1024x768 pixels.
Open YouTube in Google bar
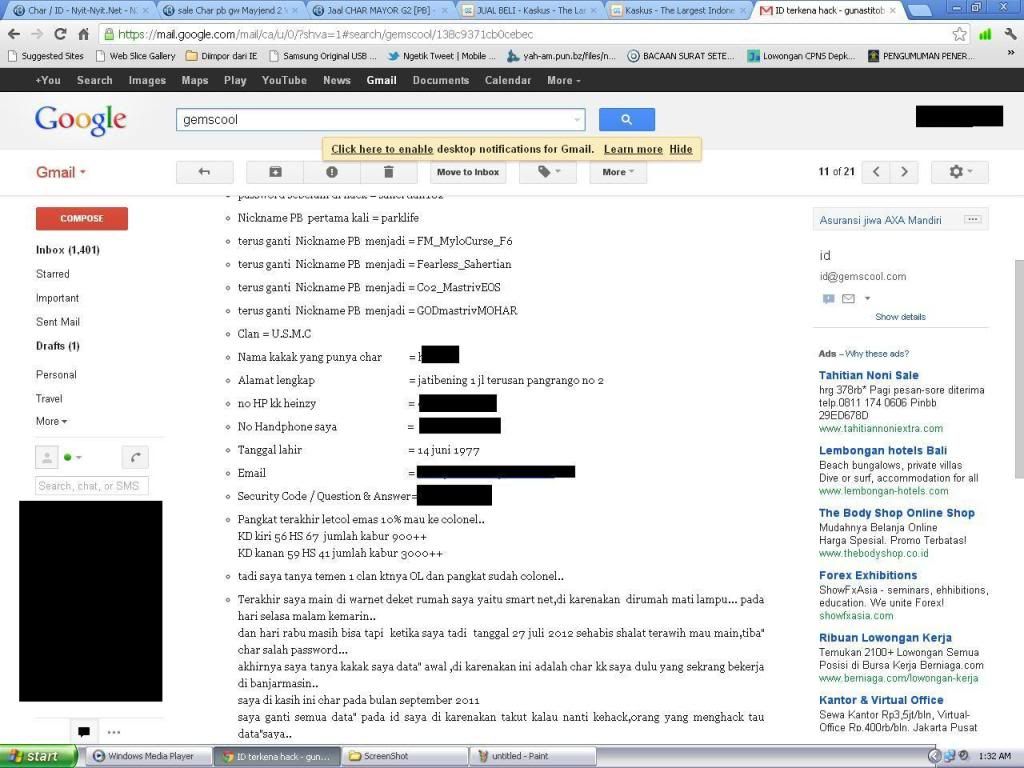(x=284, y=80)
